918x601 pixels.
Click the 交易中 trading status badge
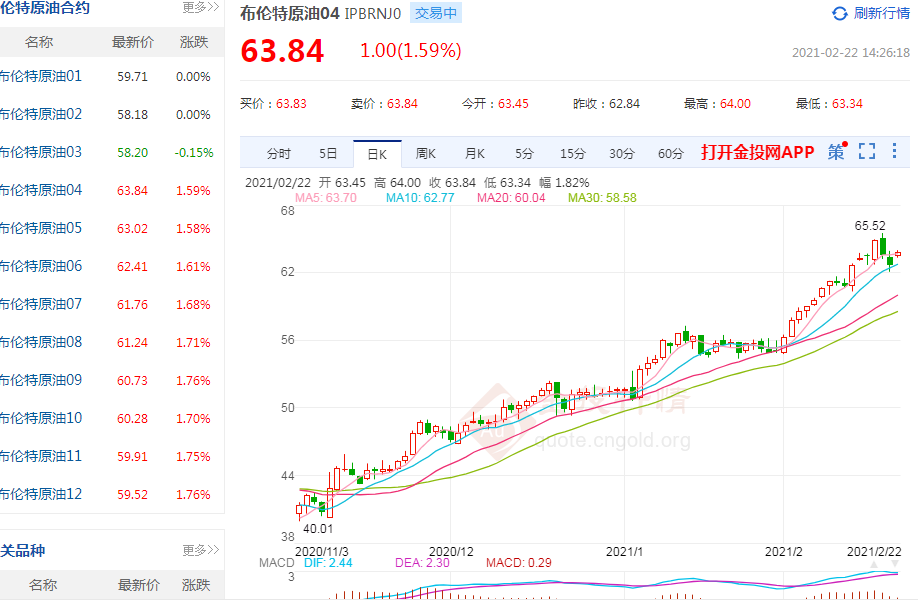click(436, 13)
